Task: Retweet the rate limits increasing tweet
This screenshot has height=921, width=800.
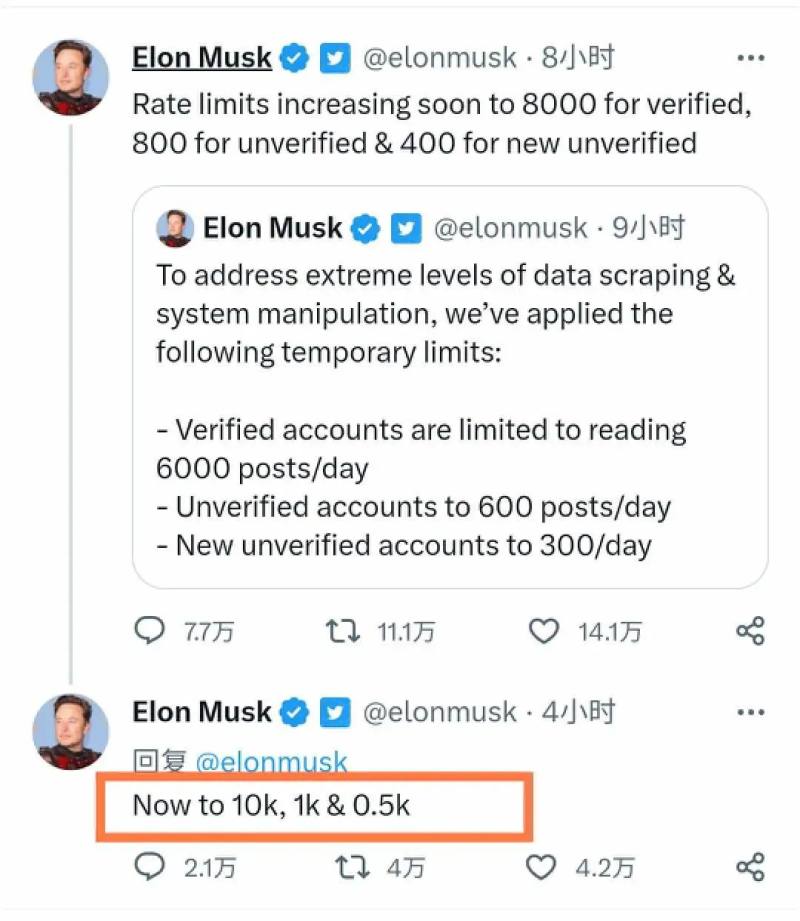Action: [343, 631]
